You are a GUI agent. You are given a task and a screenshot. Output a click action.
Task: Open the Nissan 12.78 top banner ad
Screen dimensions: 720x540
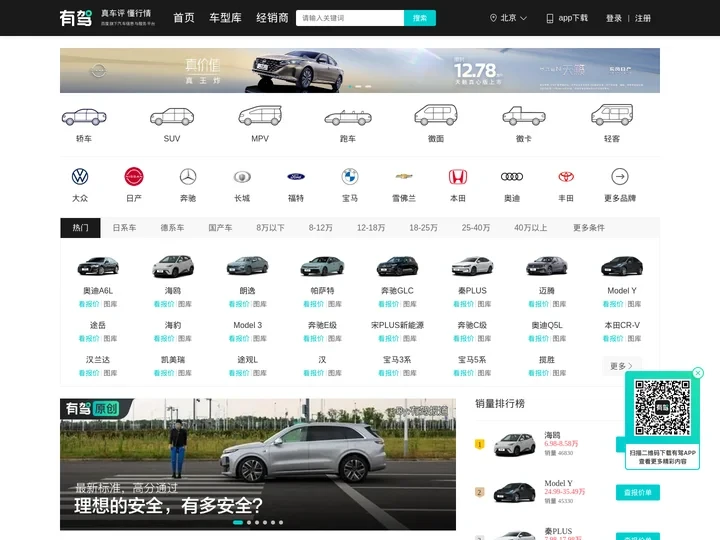pyautogui.click(x=360, y=70)
